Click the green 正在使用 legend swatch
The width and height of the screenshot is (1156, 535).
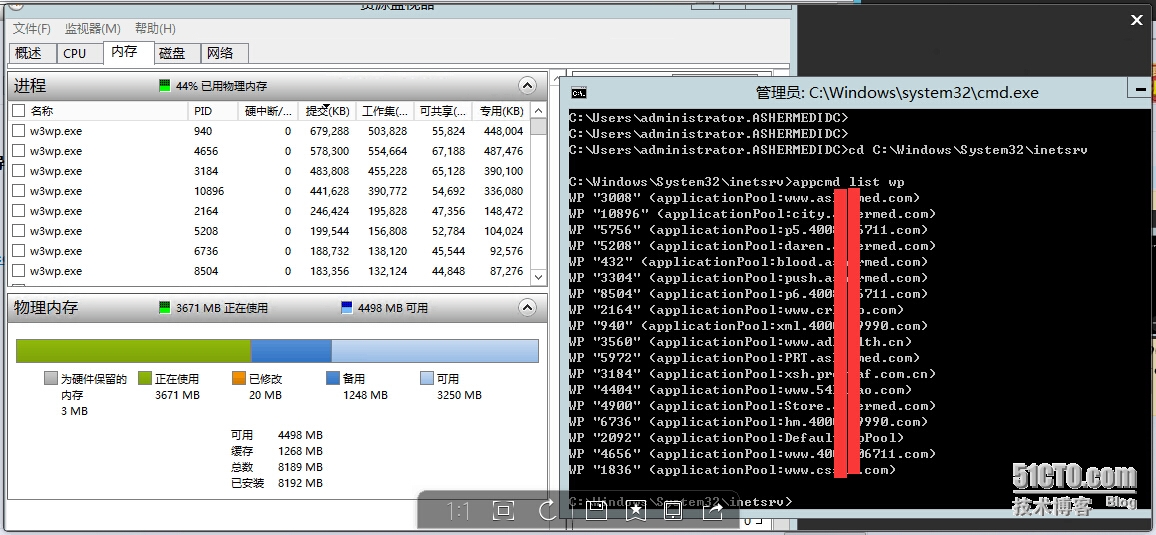pos(144,378)
